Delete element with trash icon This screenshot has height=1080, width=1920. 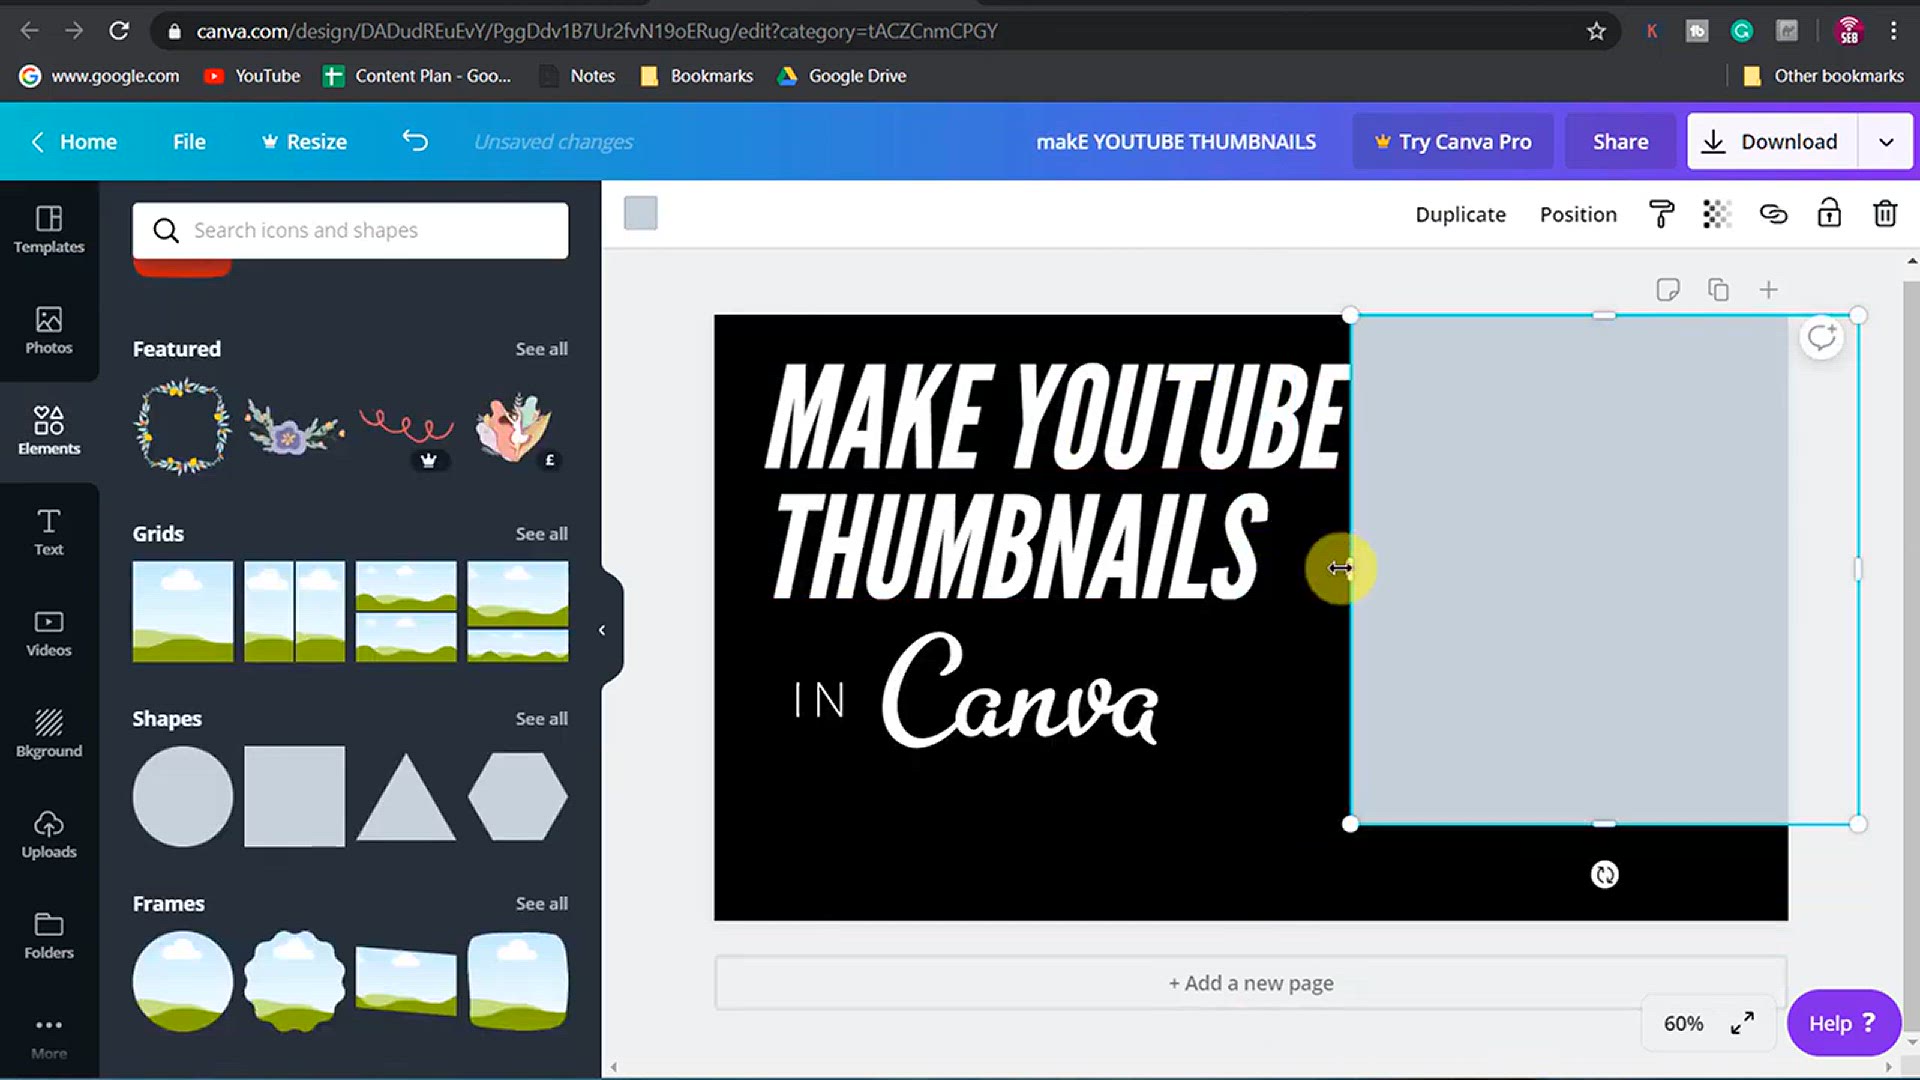coord(1885,214)
